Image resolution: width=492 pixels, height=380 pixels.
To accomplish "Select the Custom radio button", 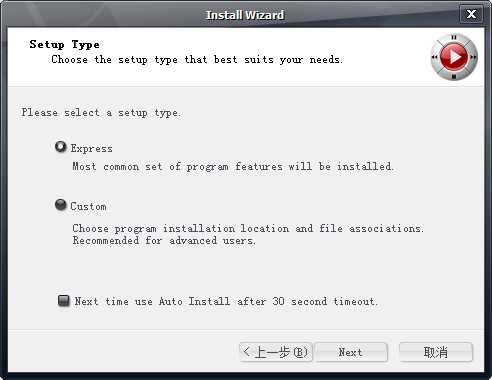I will tap(60, 205).
